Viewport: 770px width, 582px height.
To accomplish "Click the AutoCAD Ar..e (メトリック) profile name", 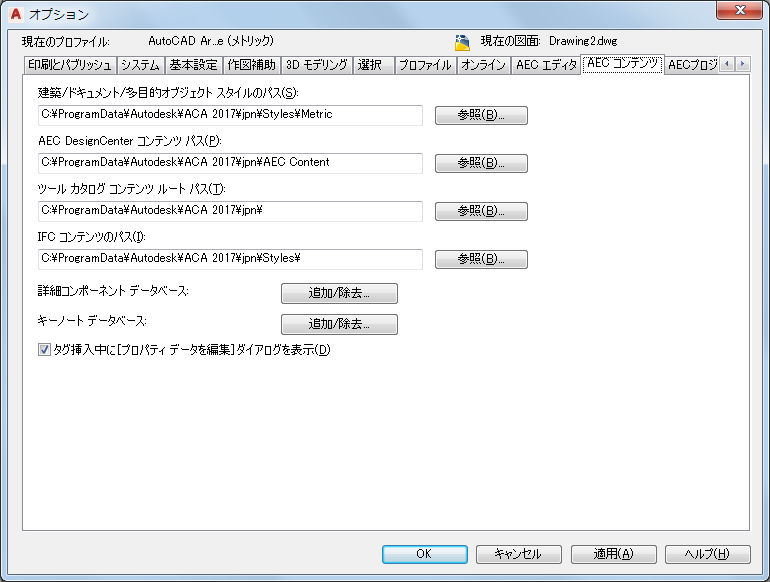I will pyautogui.click(x=211, y=41).
